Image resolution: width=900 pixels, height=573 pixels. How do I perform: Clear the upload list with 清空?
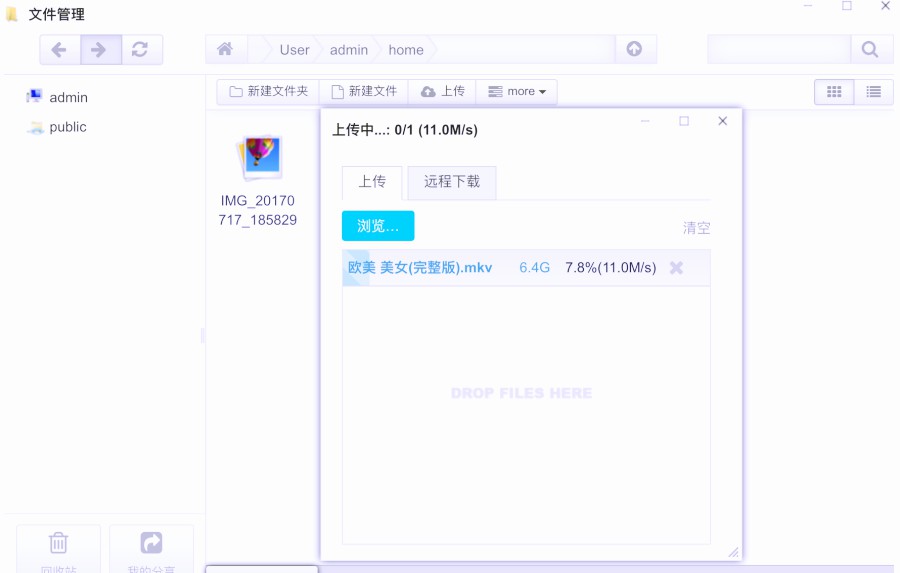pos(696,228)
